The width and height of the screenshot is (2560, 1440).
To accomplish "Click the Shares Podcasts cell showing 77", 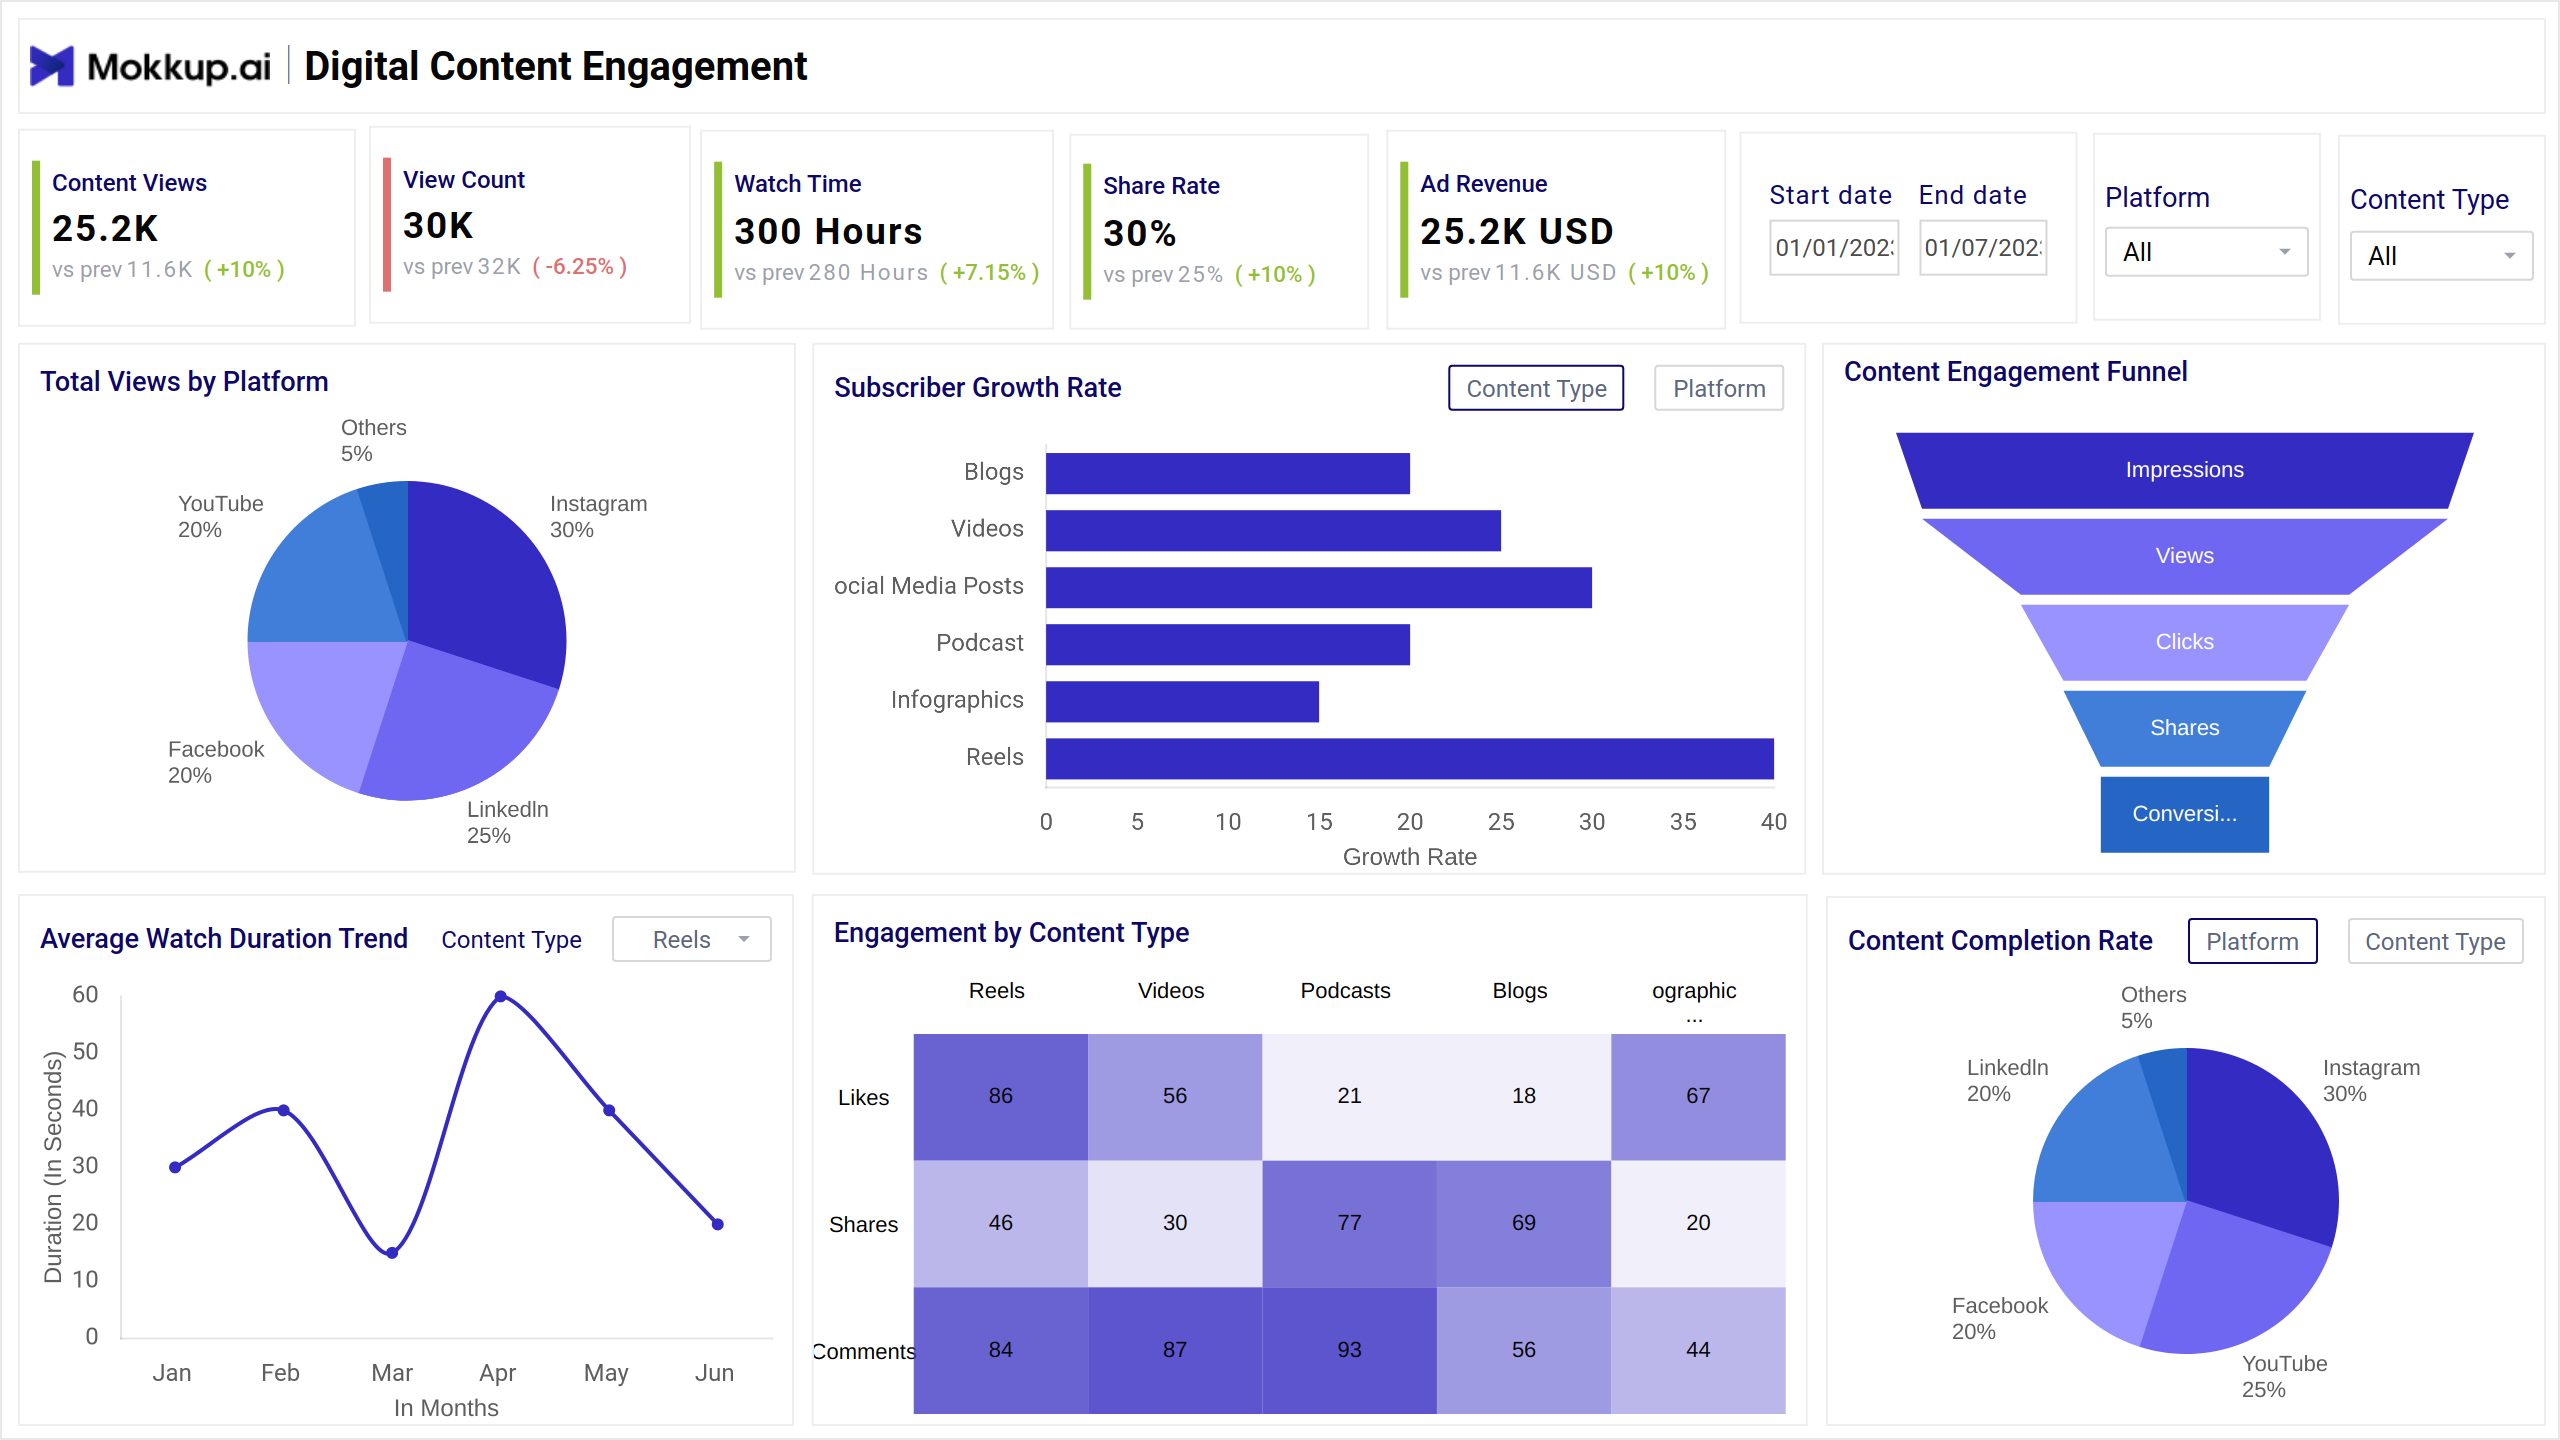I will point(1349,1223).
